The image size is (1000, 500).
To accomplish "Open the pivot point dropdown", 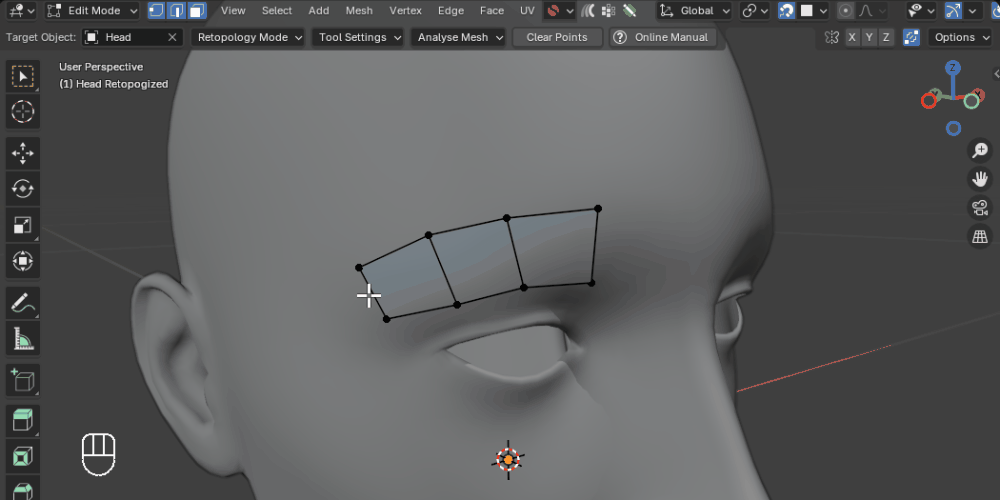I will [754, 10].
